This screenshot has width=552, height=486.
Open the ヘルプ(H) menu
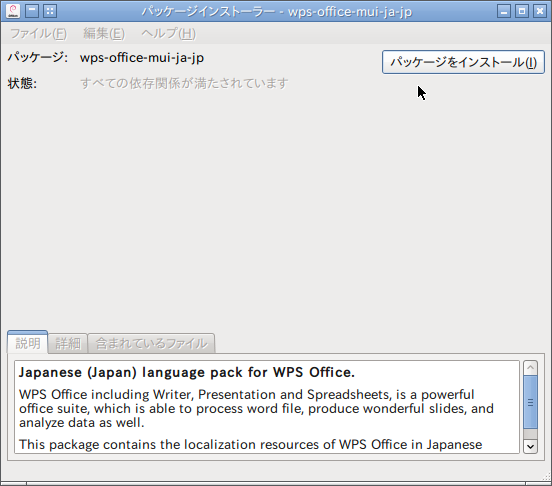point(168,34)
